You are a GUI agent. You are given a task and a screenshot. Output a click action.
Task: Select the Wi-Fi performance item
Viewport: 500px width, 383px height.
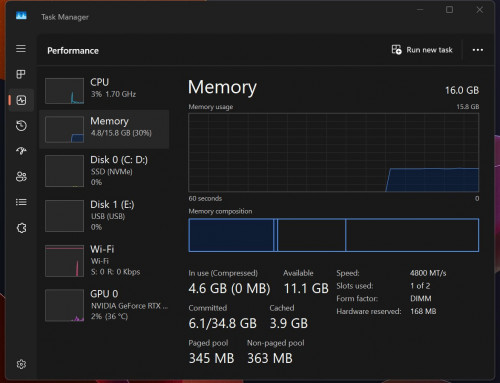(x=104, y=261)
